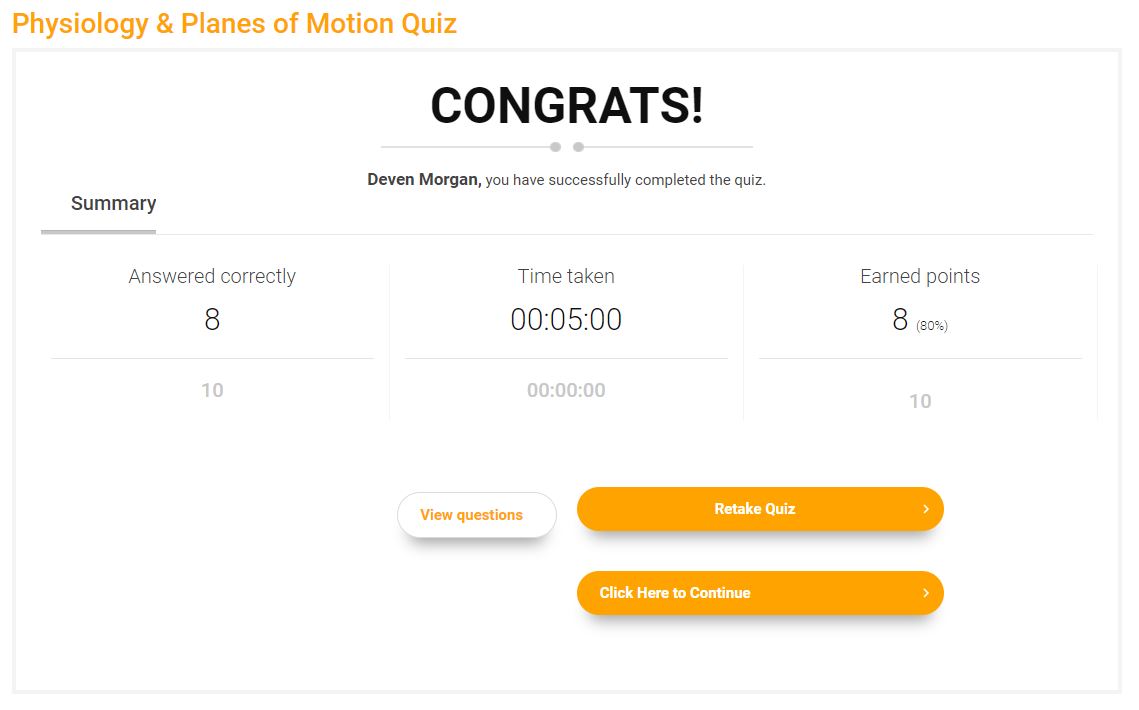Click the successfully completed the quiz message
Viewport: 1139px width, 710px height.
tap(625, 181)
